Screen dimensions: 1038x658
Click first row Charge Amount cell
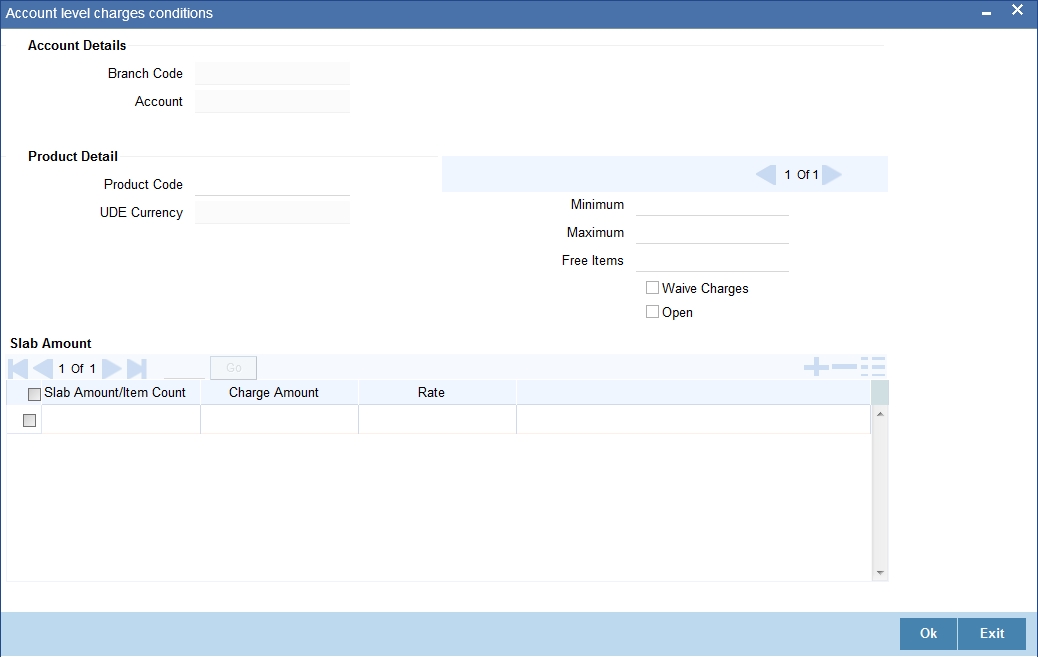coord(279,420)
